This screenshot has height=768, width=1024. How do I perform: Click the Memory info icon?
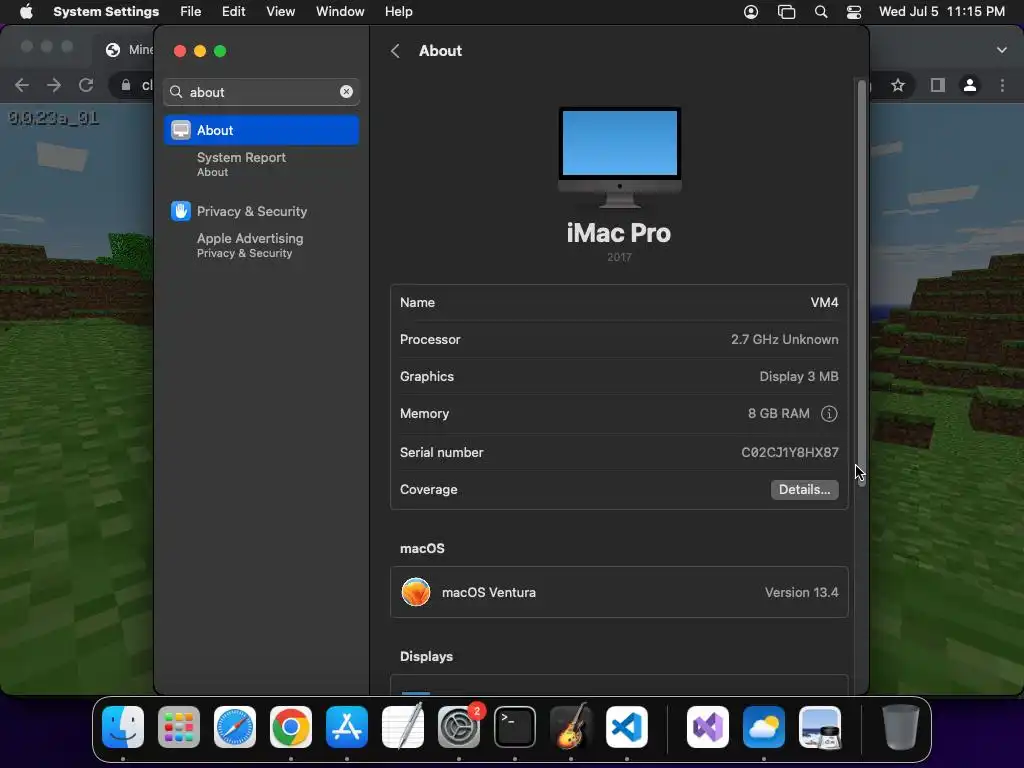[829, 413]
